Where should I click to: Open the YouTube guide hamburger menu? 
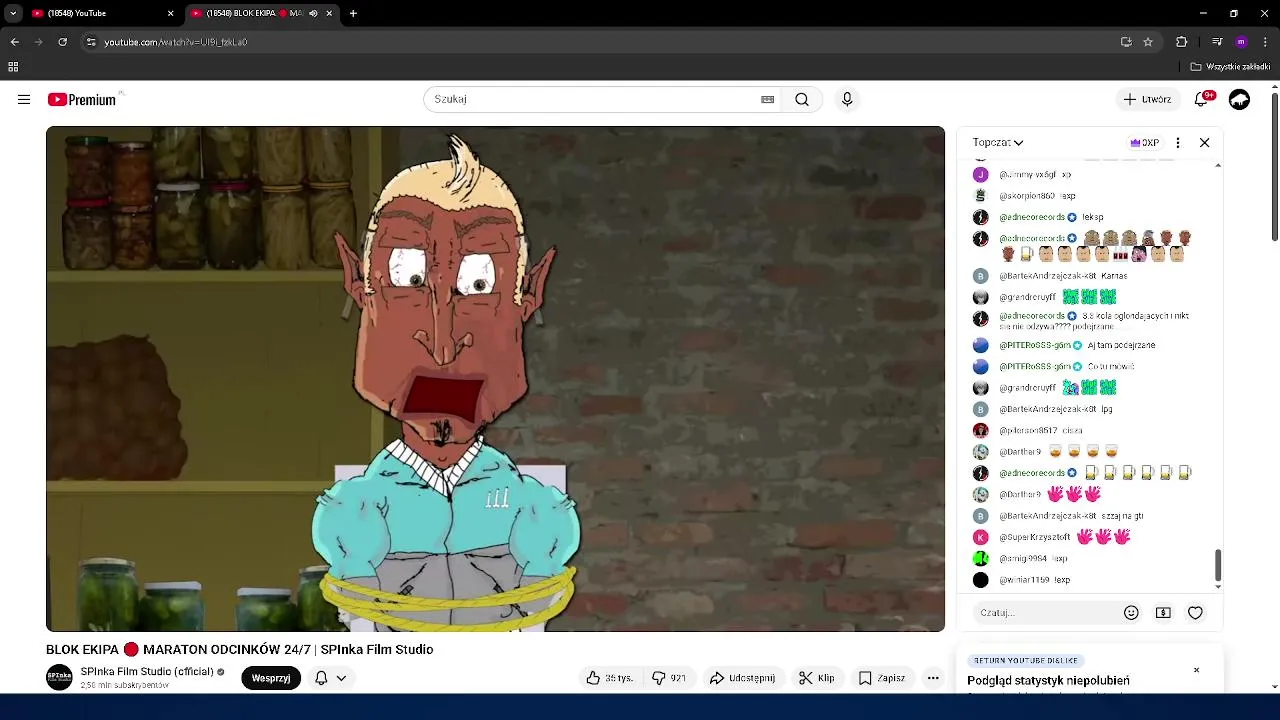24,99
